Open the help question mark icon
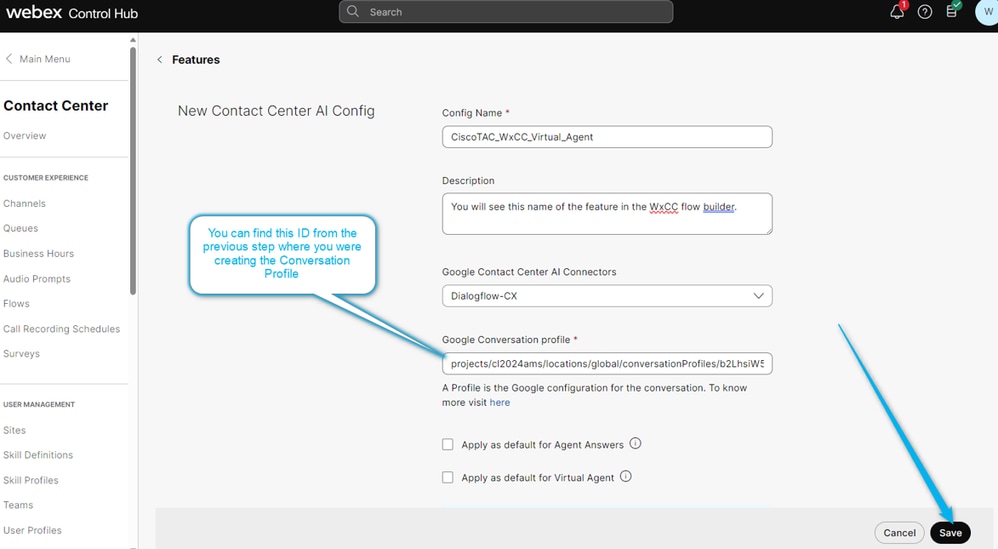 click(x=925, y=11)
